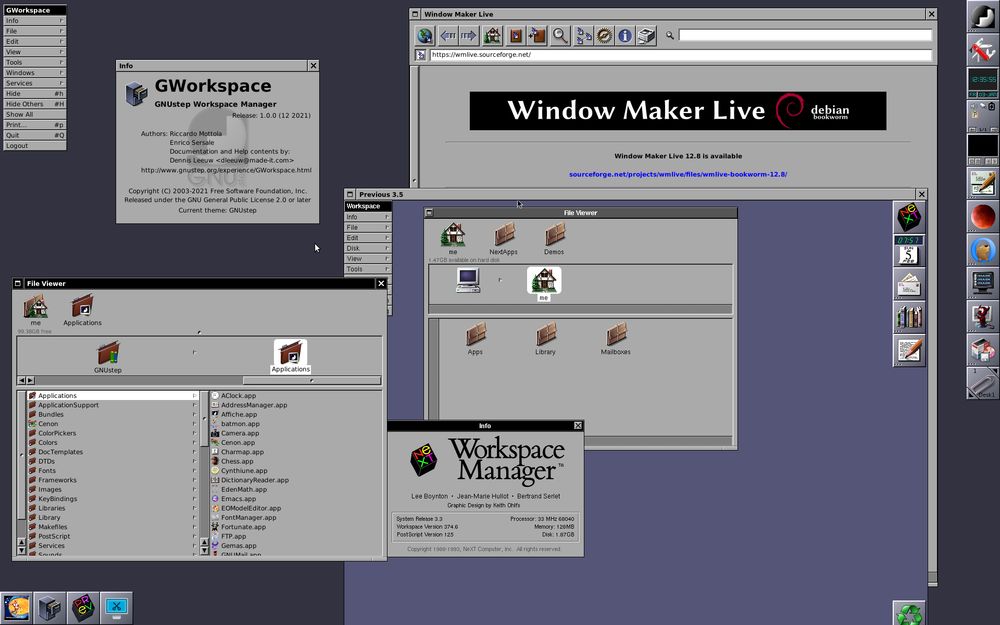Image resolution: width=1000 pixels, height=625 pixels.
Task: Click the linked-pages icon beside the compass
Action: [584, 36]
